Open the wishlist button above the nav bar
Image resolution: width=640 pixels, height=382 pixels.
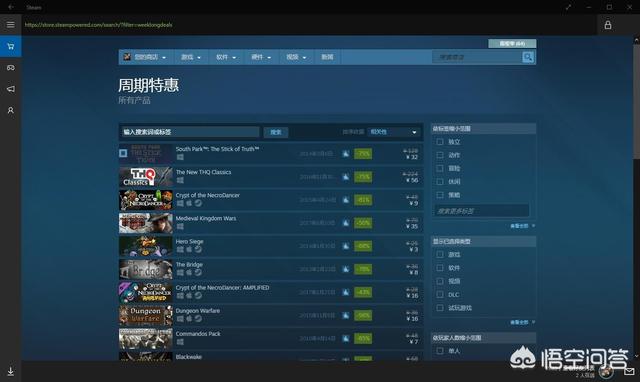(512, 43)
